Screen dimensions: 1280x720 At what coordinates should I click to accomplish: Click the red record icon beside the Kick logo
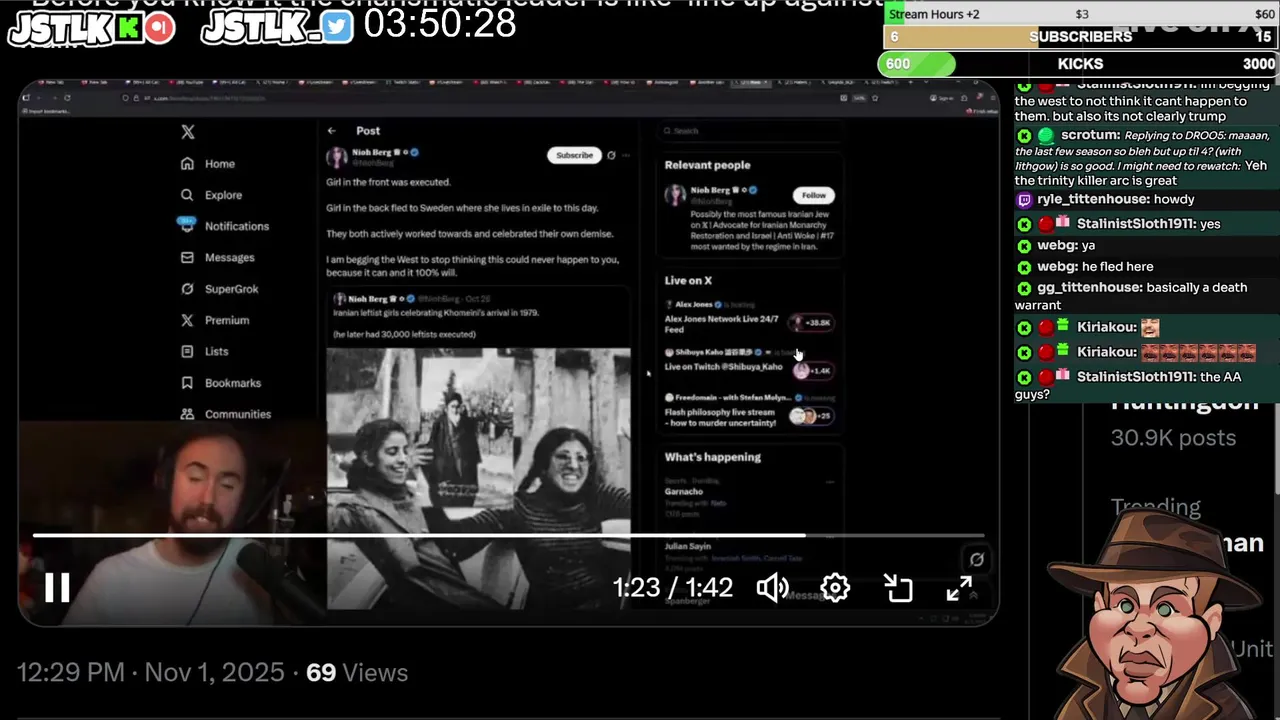click(x=158, y=28)
